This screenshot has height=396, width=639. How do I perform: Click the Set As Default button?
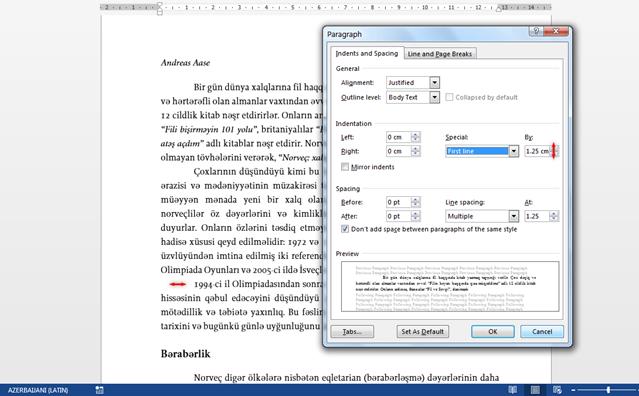pos(423,332)
